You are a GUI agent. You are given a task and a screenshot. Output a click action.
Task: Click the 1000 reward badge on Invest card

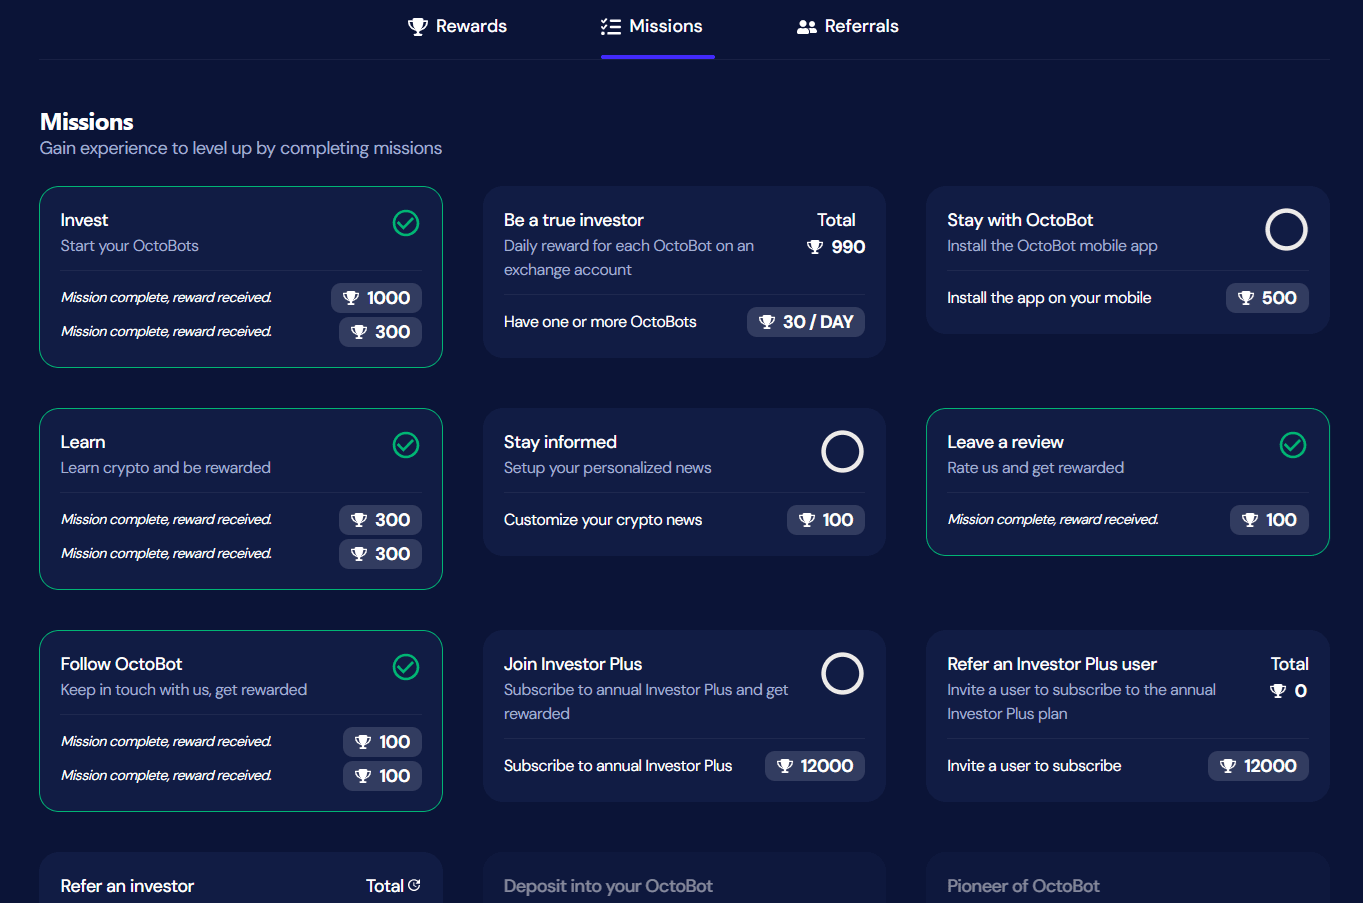point(376,298)
